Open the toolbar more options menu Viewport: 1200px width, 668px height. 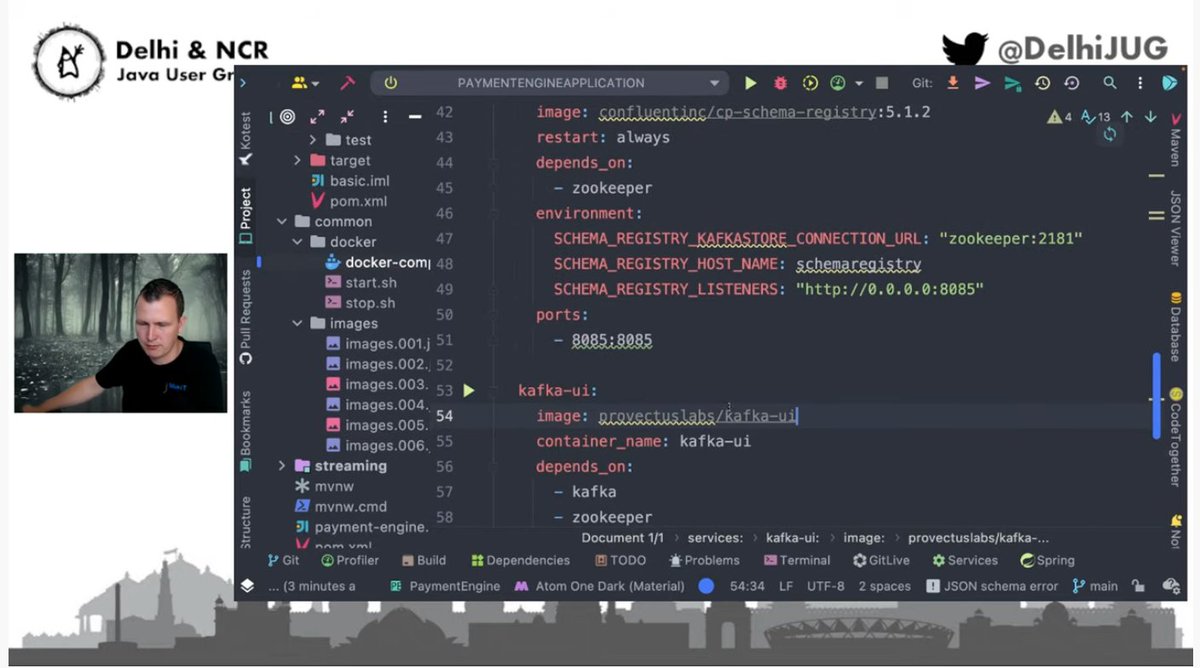1140,83
